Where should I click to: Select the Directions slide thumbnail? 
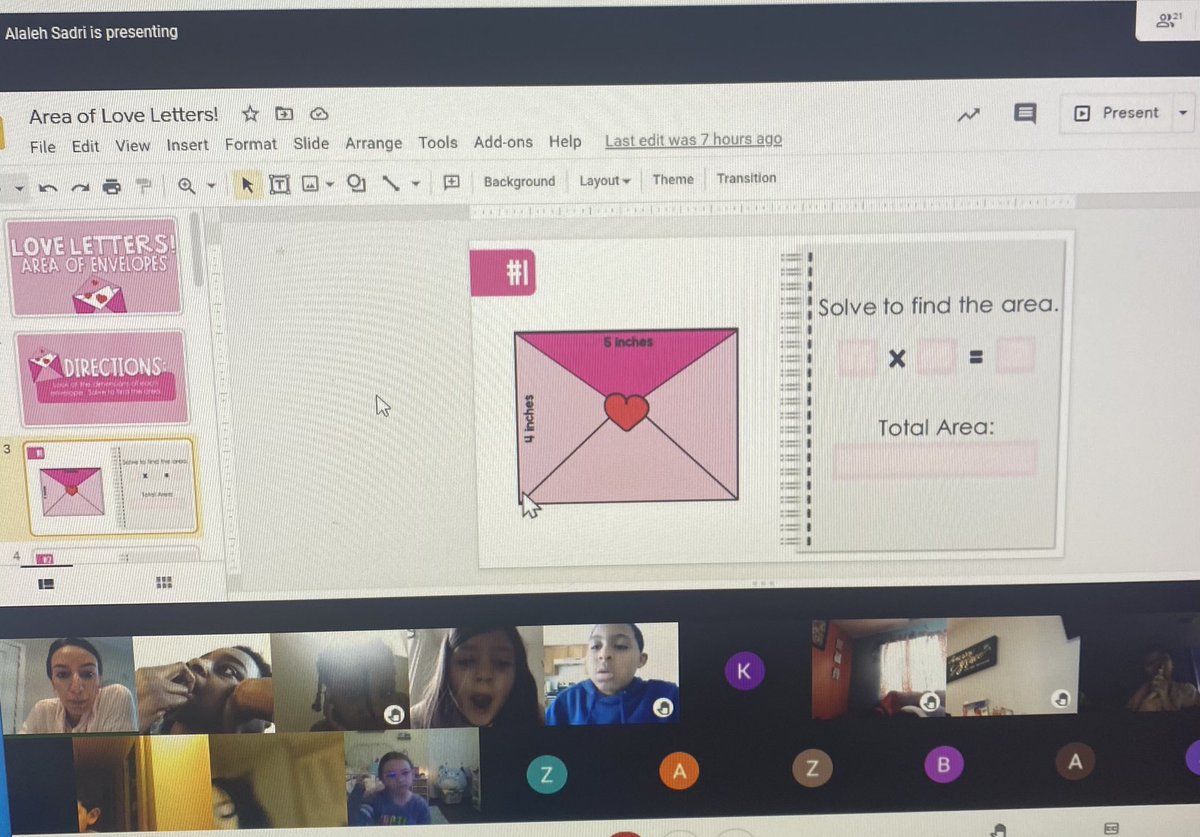click(x=102, y=378)
